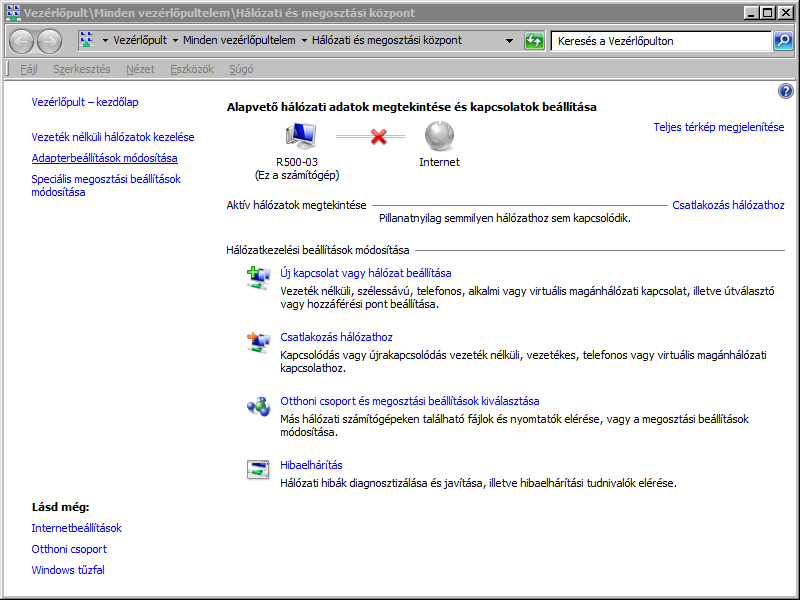Open the Fájl menu
Viewport: 800px width, 600px height.
(29, 69)
